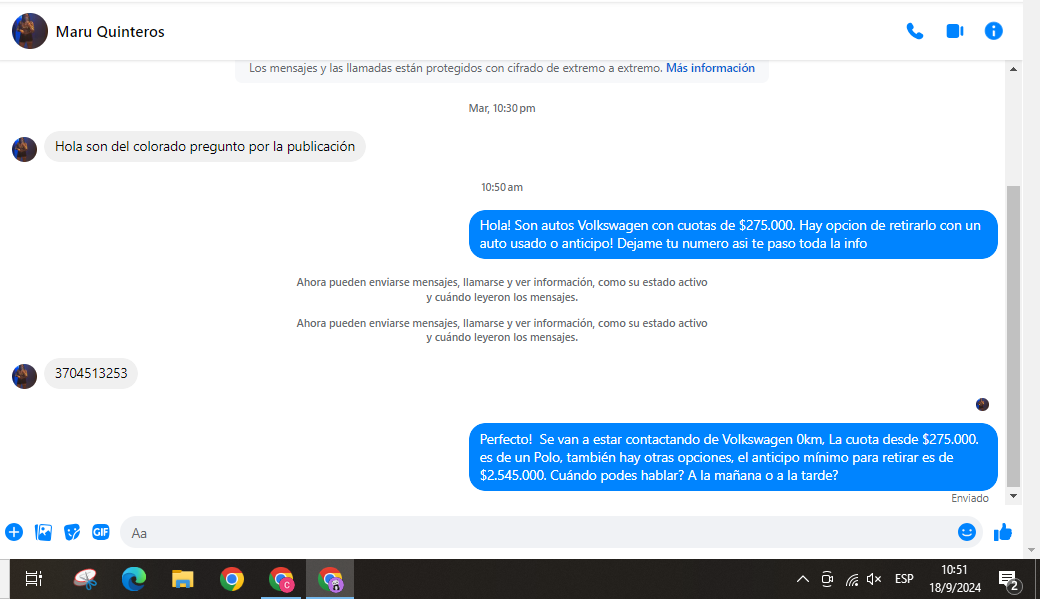Switch to active Chrome window with purple badge
The width and height of the screenshot is (1040, 599).
[x=330, y=579]
